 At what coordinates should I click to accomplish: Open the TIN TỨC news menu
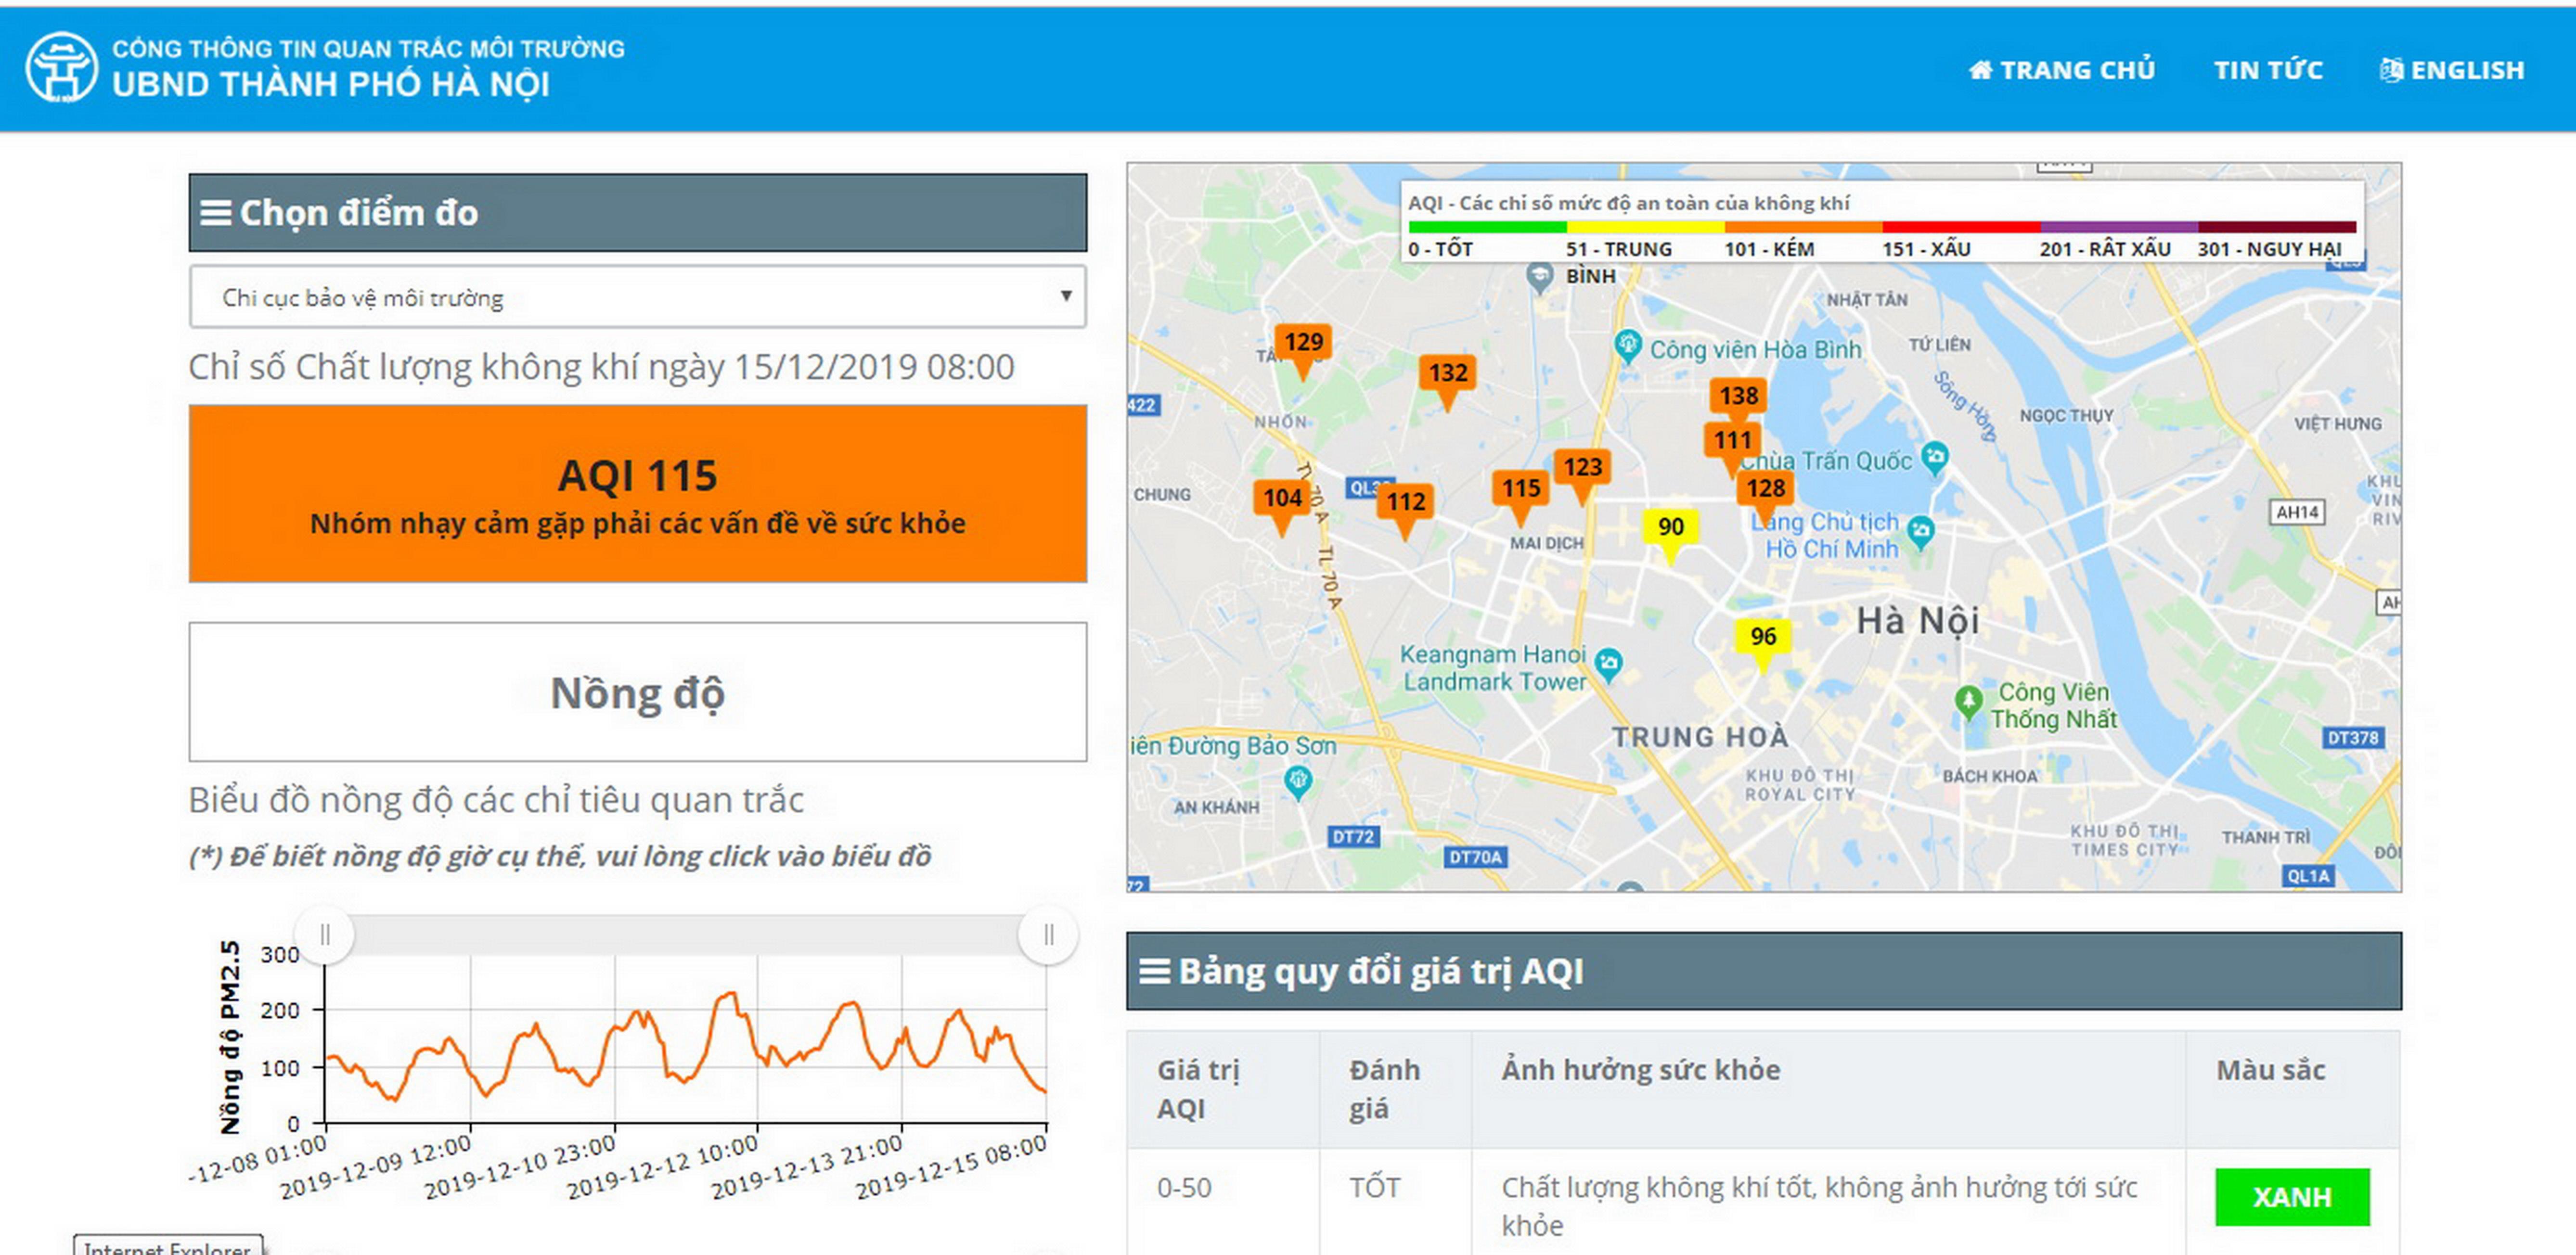pos(2267,70)
